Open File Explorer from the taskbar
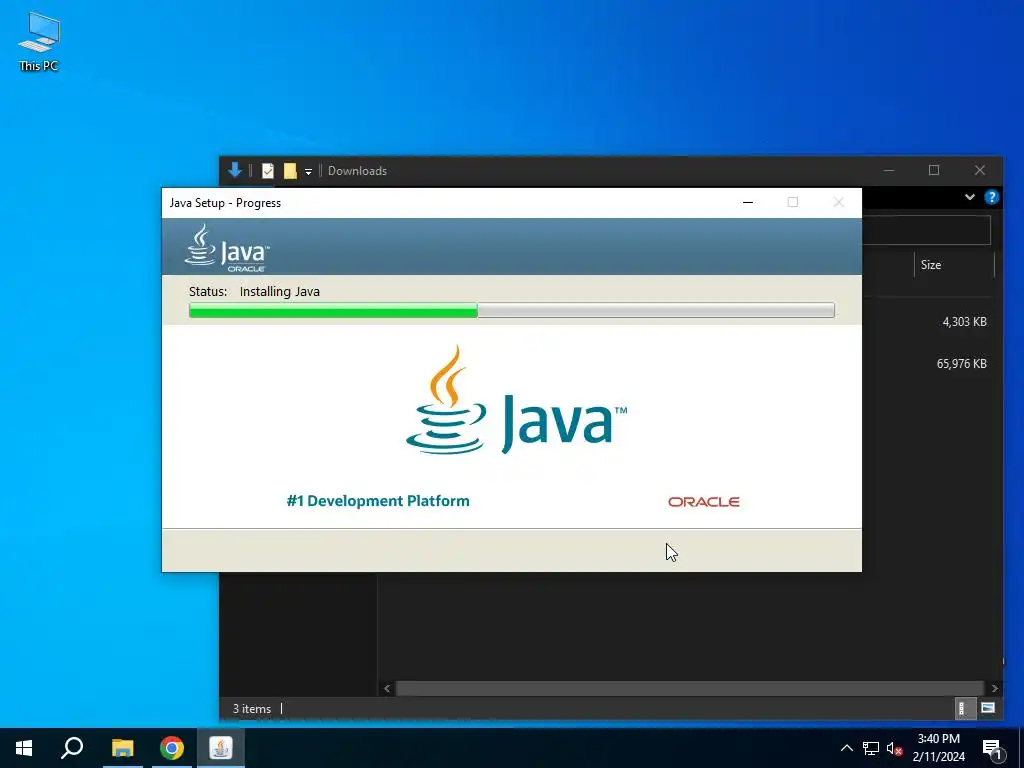1024x768 pixels. click(x=122, y=748)
